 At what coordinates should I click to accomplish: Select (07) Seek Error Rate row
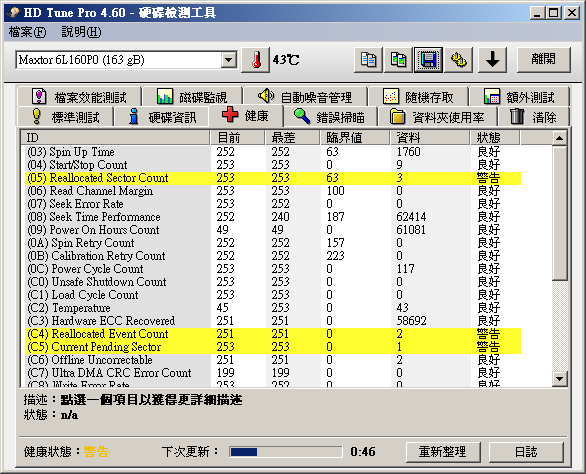(x=274, y=204)
